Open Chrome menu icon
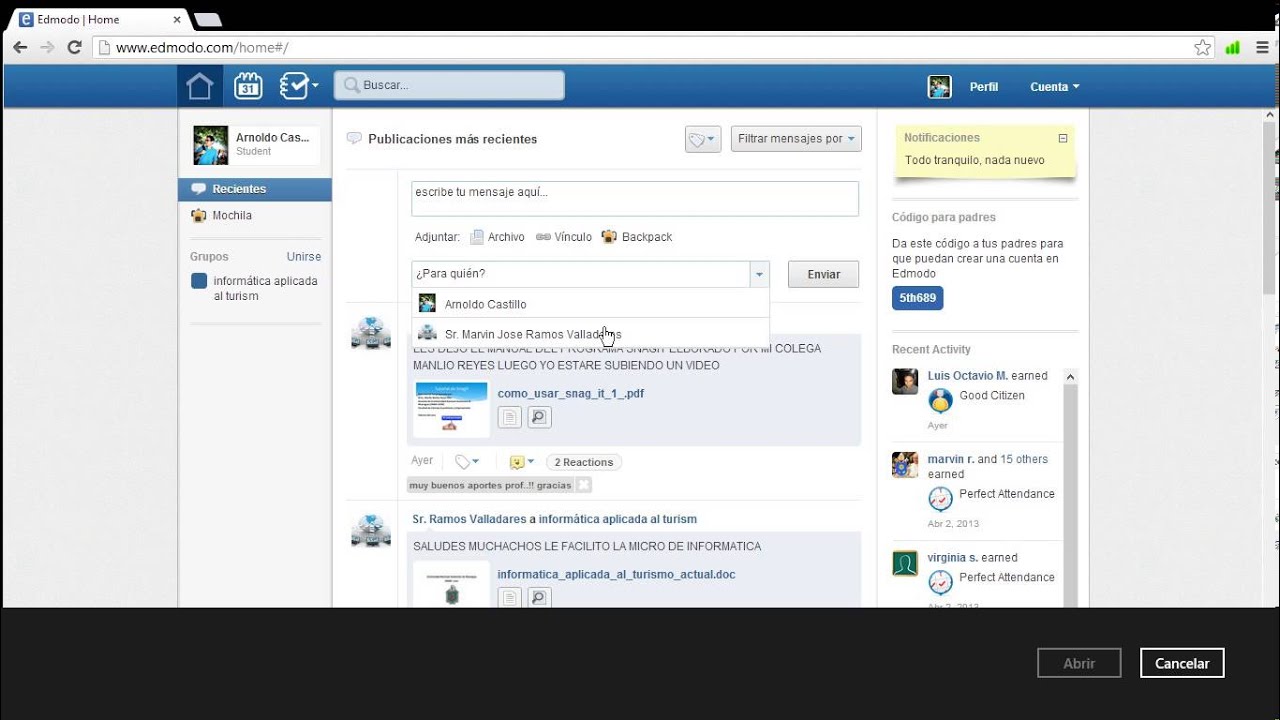 coord(1262,47)
